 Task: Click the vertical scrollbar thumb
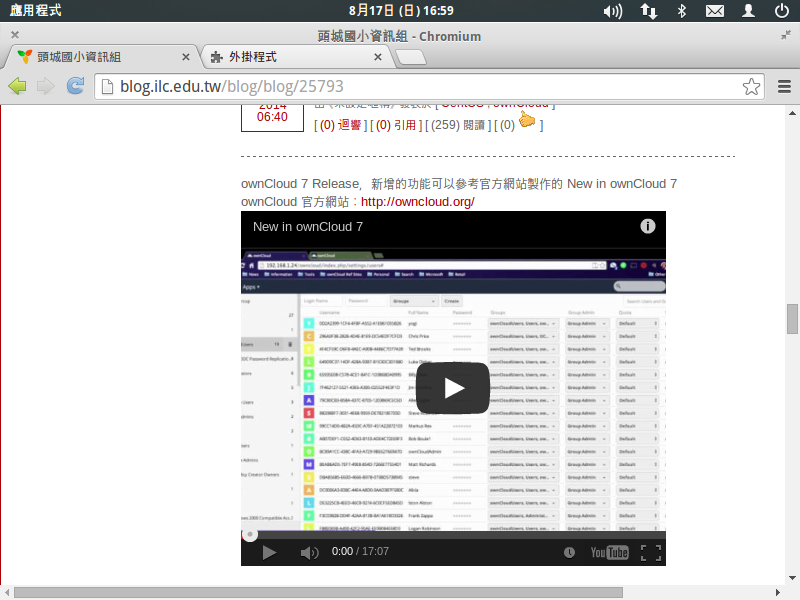792,319
